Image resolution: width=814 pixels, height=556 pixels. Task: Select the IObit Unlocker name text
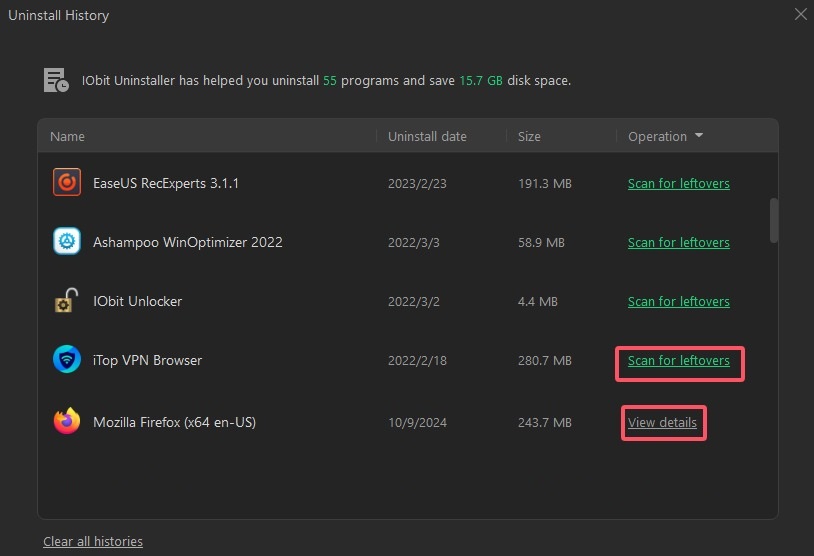138,302
